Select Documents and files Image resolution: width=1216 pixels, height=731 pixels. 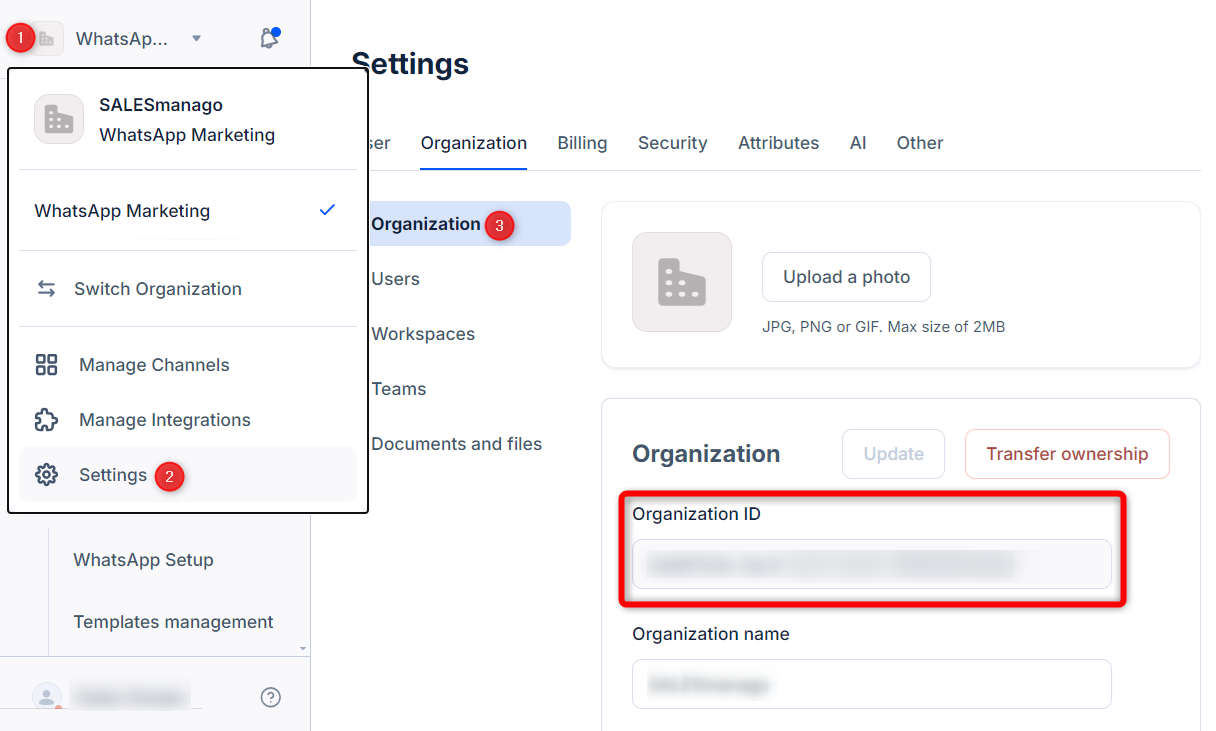tap(457, 444)
